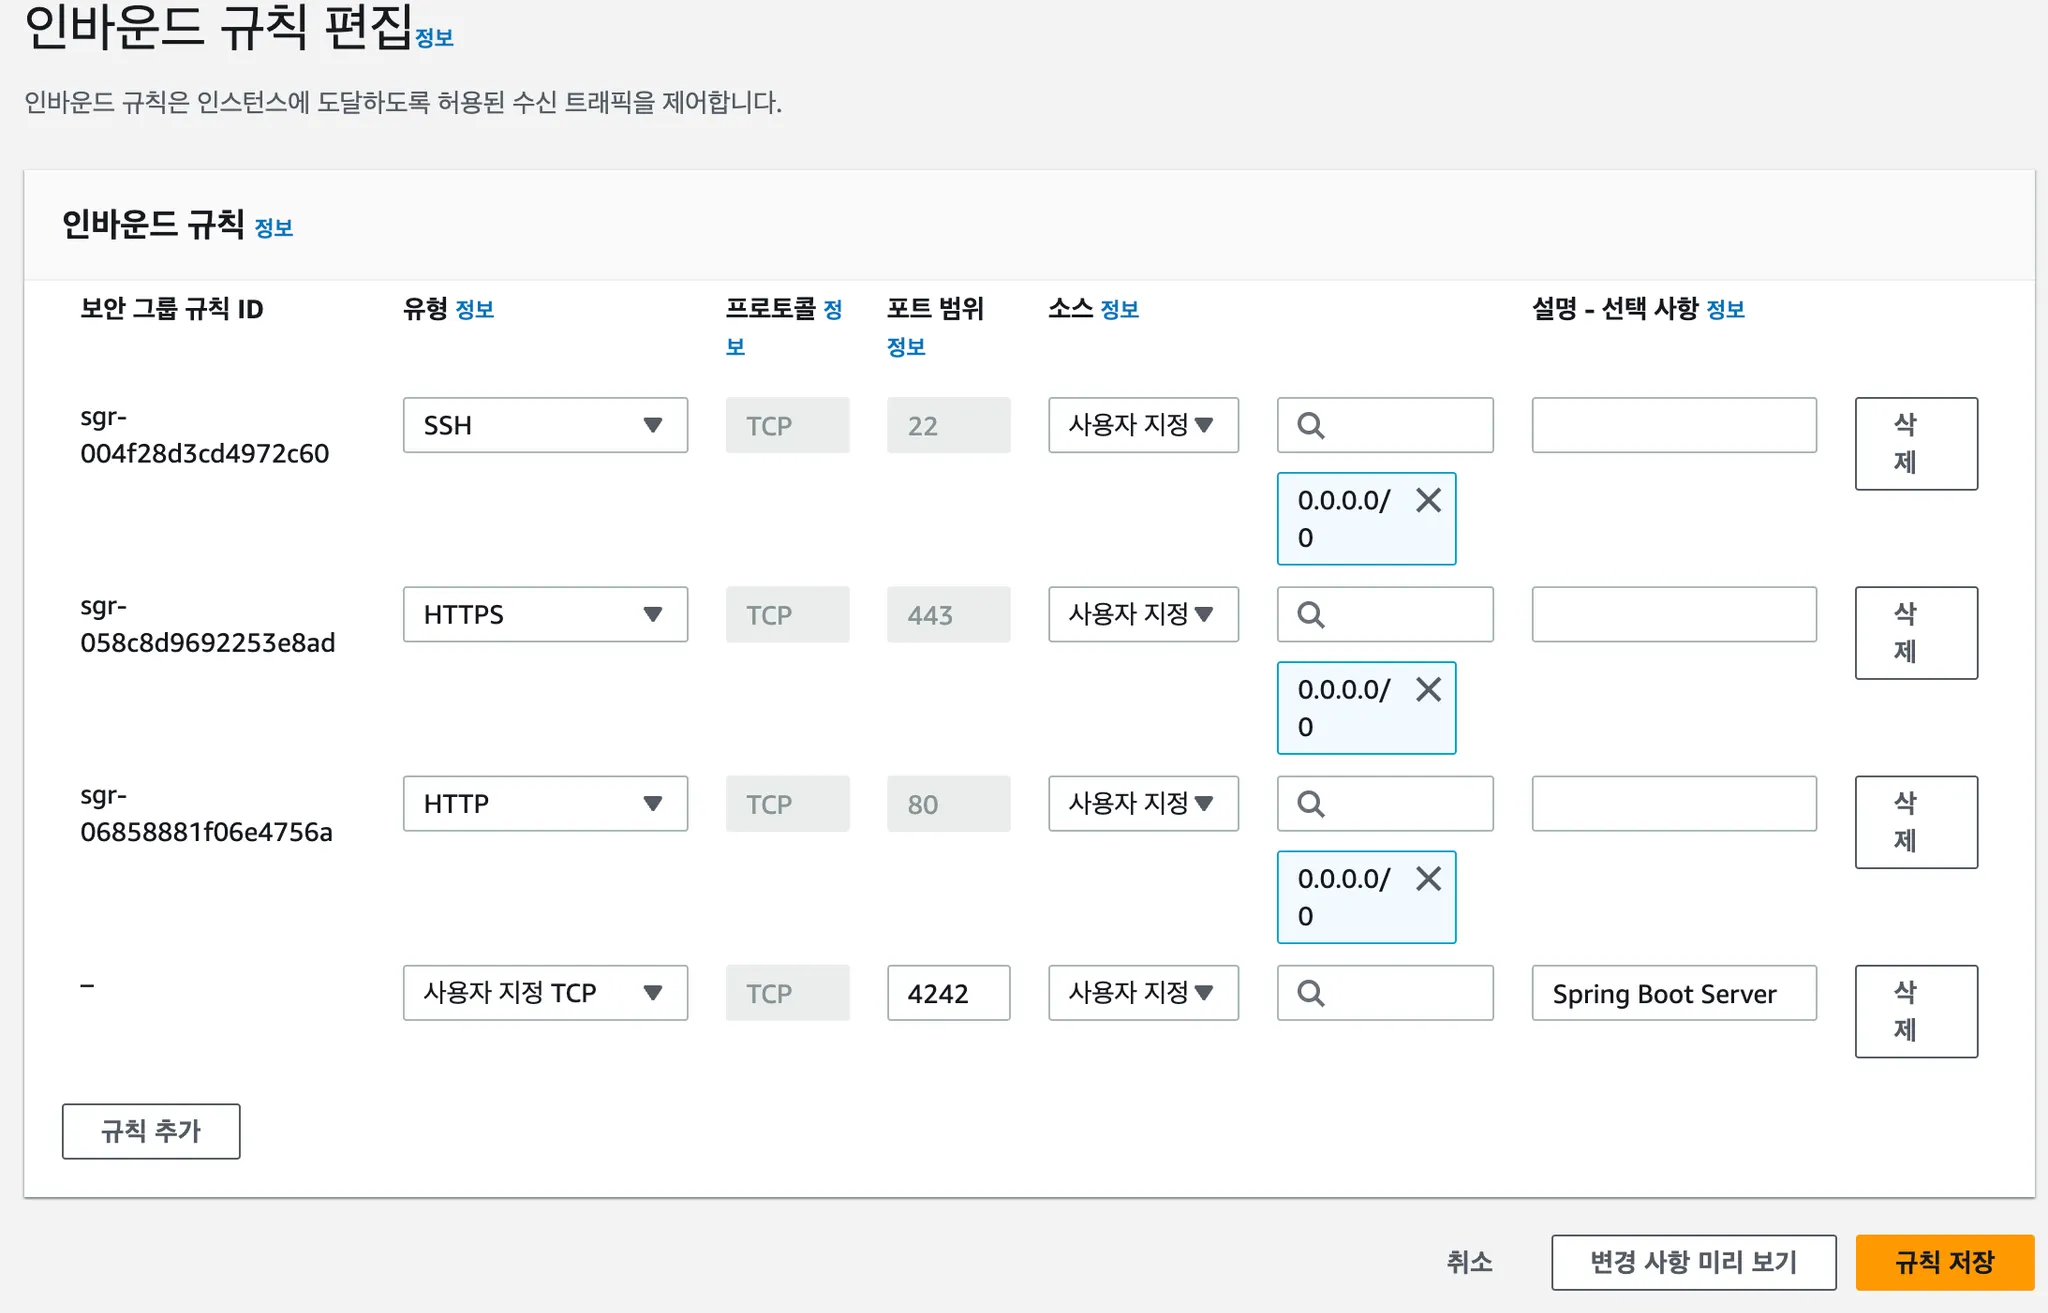
Task: Click the 규칙 추가 button
Action: point(151,1131)
